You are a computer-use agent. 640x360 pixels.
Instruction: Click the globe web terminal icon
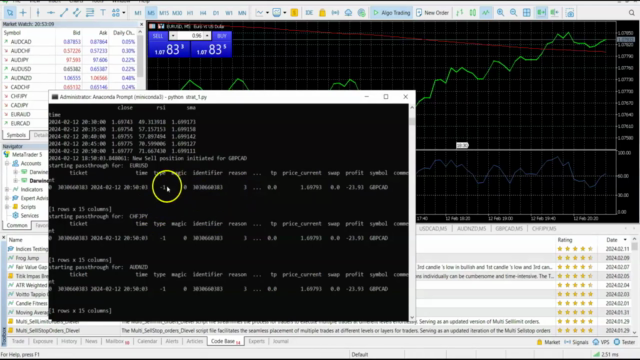click(362, 13)
